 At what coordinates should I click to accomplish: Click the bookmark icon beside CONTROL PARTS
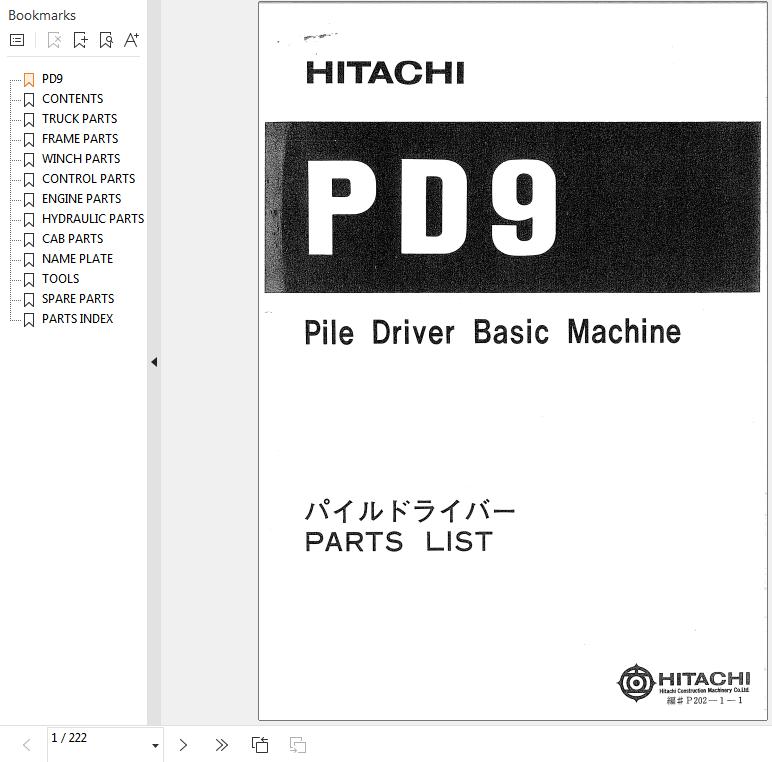point(29,180)
